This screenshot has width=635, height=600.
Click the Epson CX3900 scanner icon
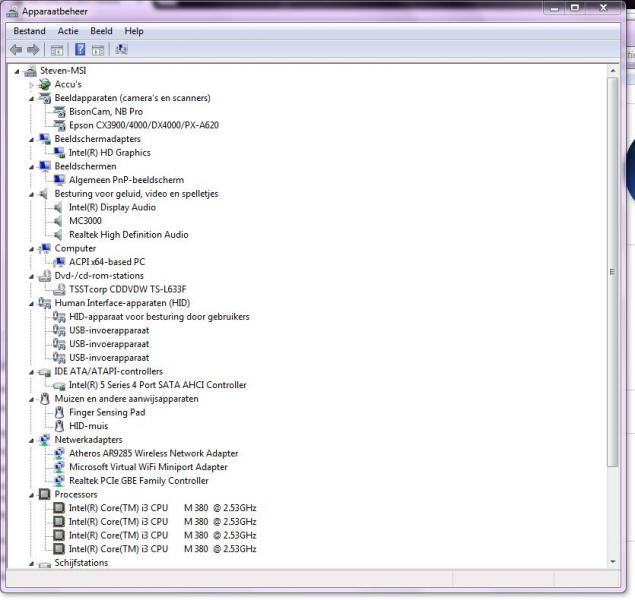tap(59, 126)
